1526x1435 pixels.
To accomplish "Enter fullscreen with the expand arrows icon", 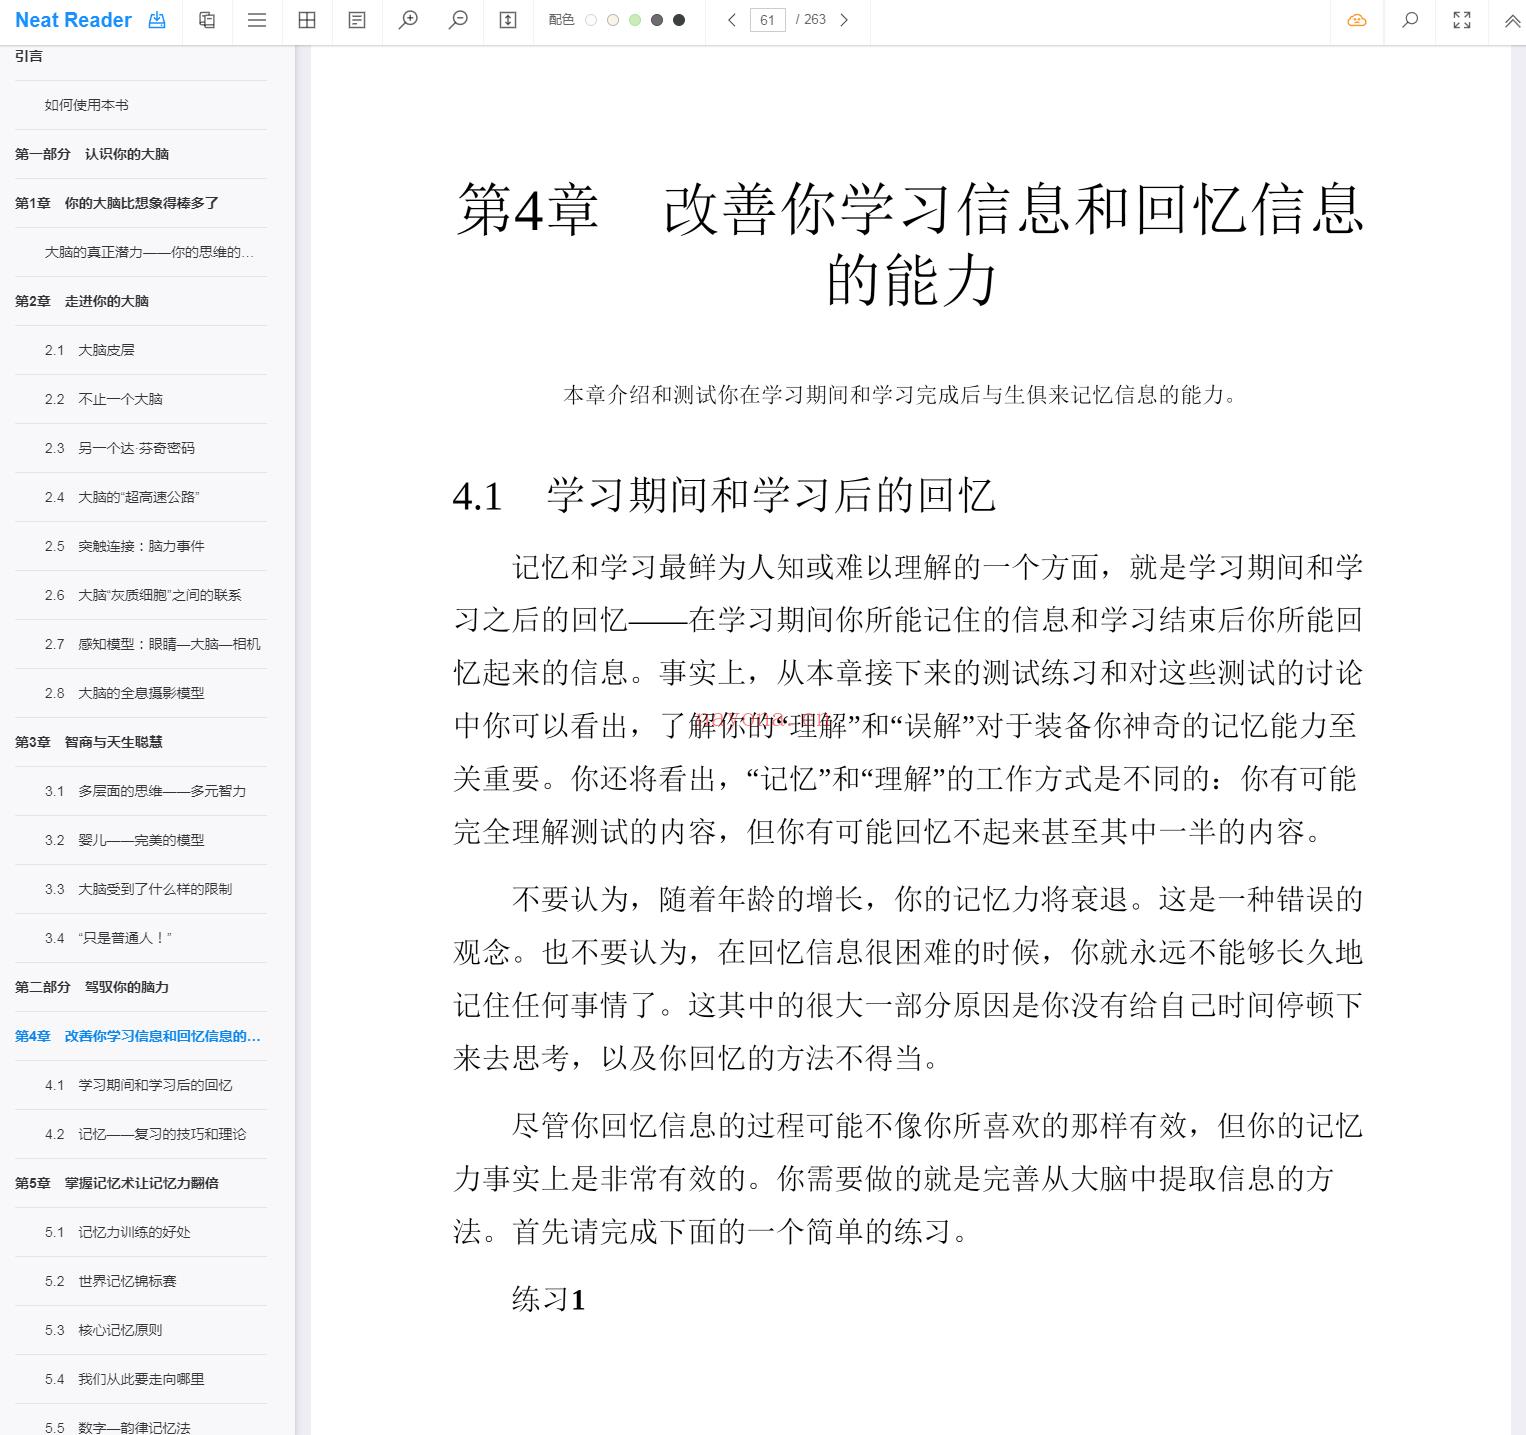I will pos(1462,20).
